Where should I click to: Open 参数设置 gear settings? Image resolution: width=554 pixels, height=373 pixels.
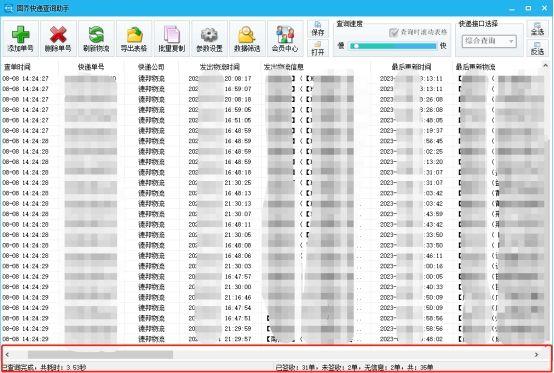tap(210, 39)
